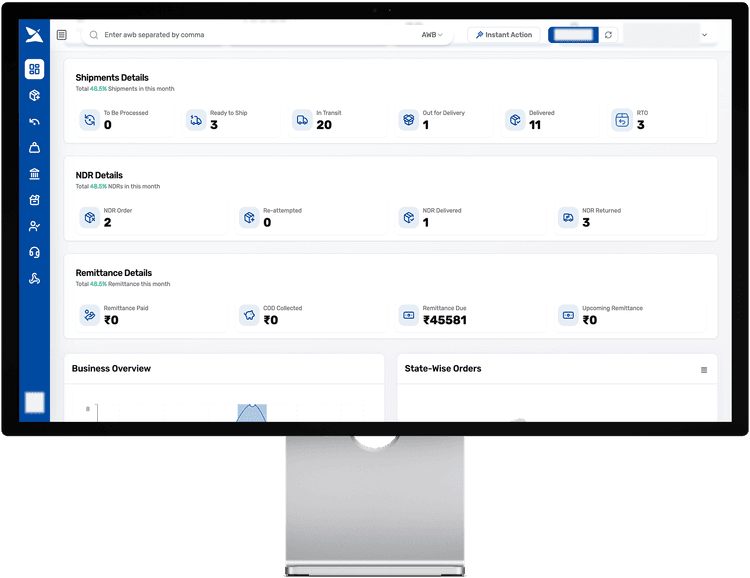This screenshot has height=578, width=750.
Task: Click the 'Ready to Ship' label
Action: (228, 113)
